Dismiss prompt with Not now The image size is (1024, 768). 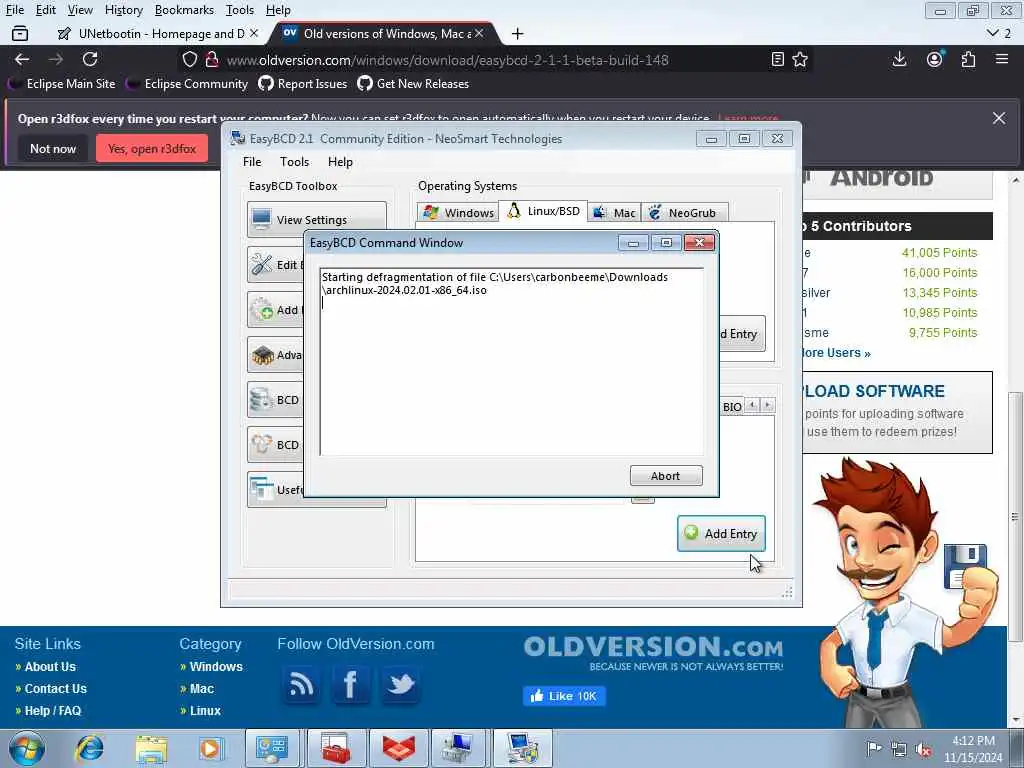click(x=53, y=148)
